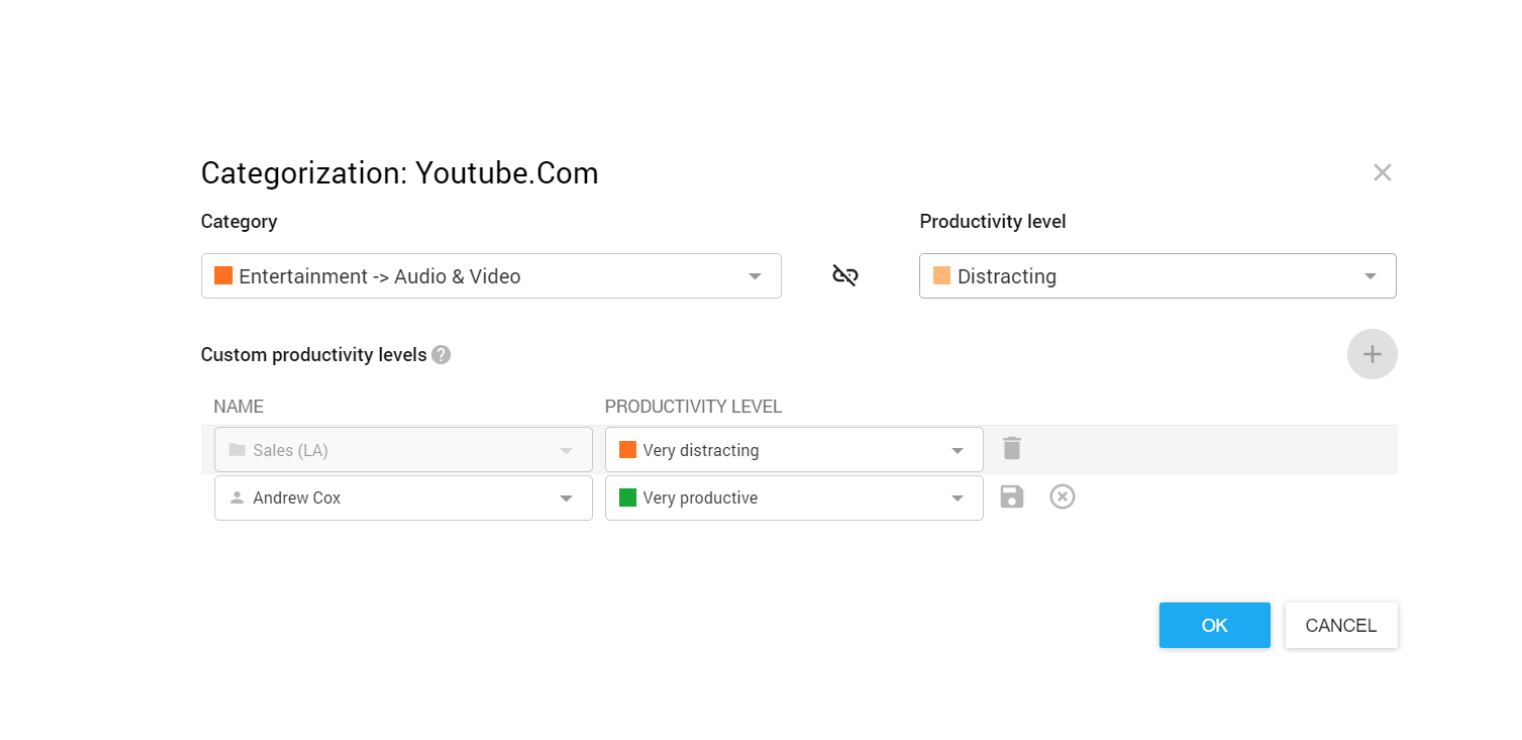The height and width of the screenshot is (740, 1522).
Task: Open help for Custom productivity levels
Action: 441,355
